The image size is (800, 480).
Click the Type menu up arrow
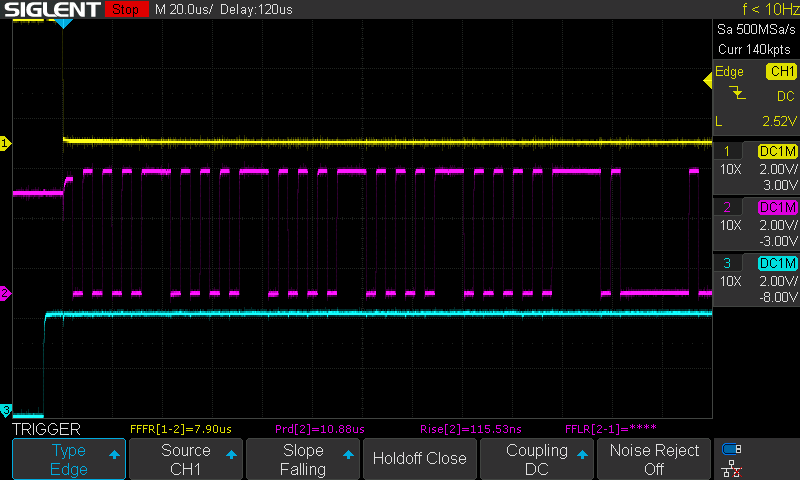pyautogui.click(x=114, y=454)
